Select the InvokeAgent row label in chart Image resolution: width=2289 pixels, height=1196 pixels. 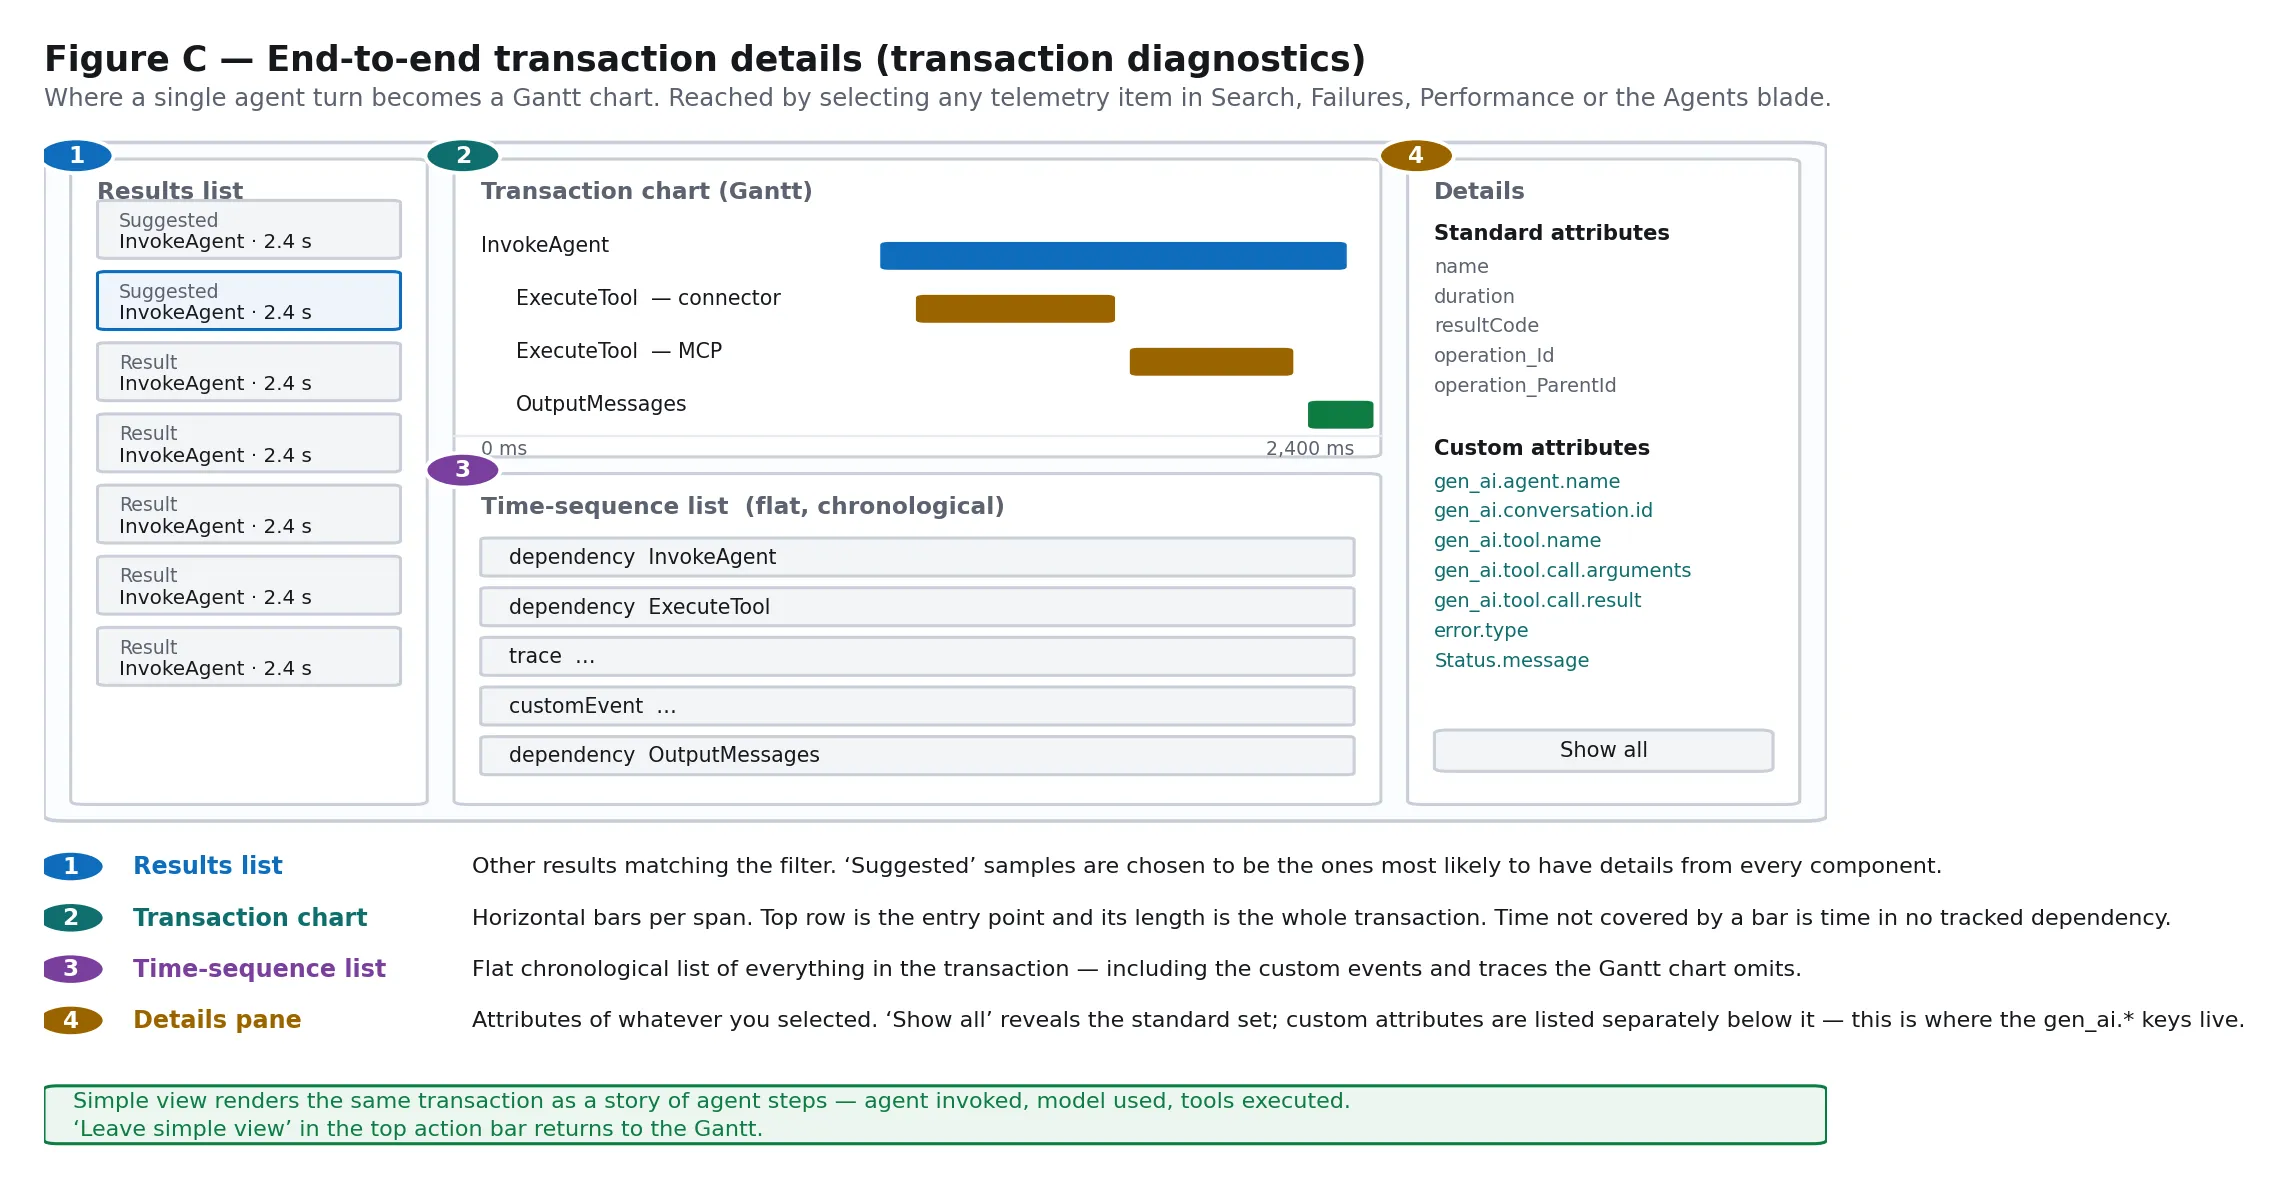(x=544, y=245)
